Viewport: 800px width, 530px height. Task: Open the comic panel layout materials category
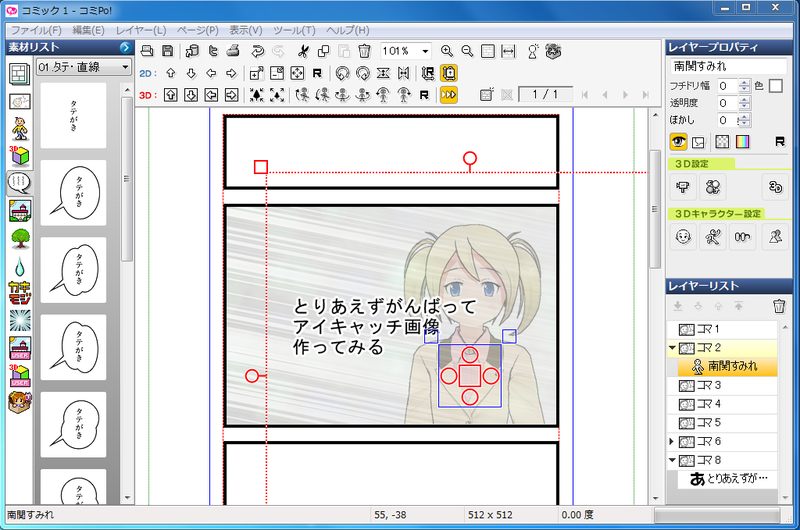pyautogui.click(x=19, y=74)
